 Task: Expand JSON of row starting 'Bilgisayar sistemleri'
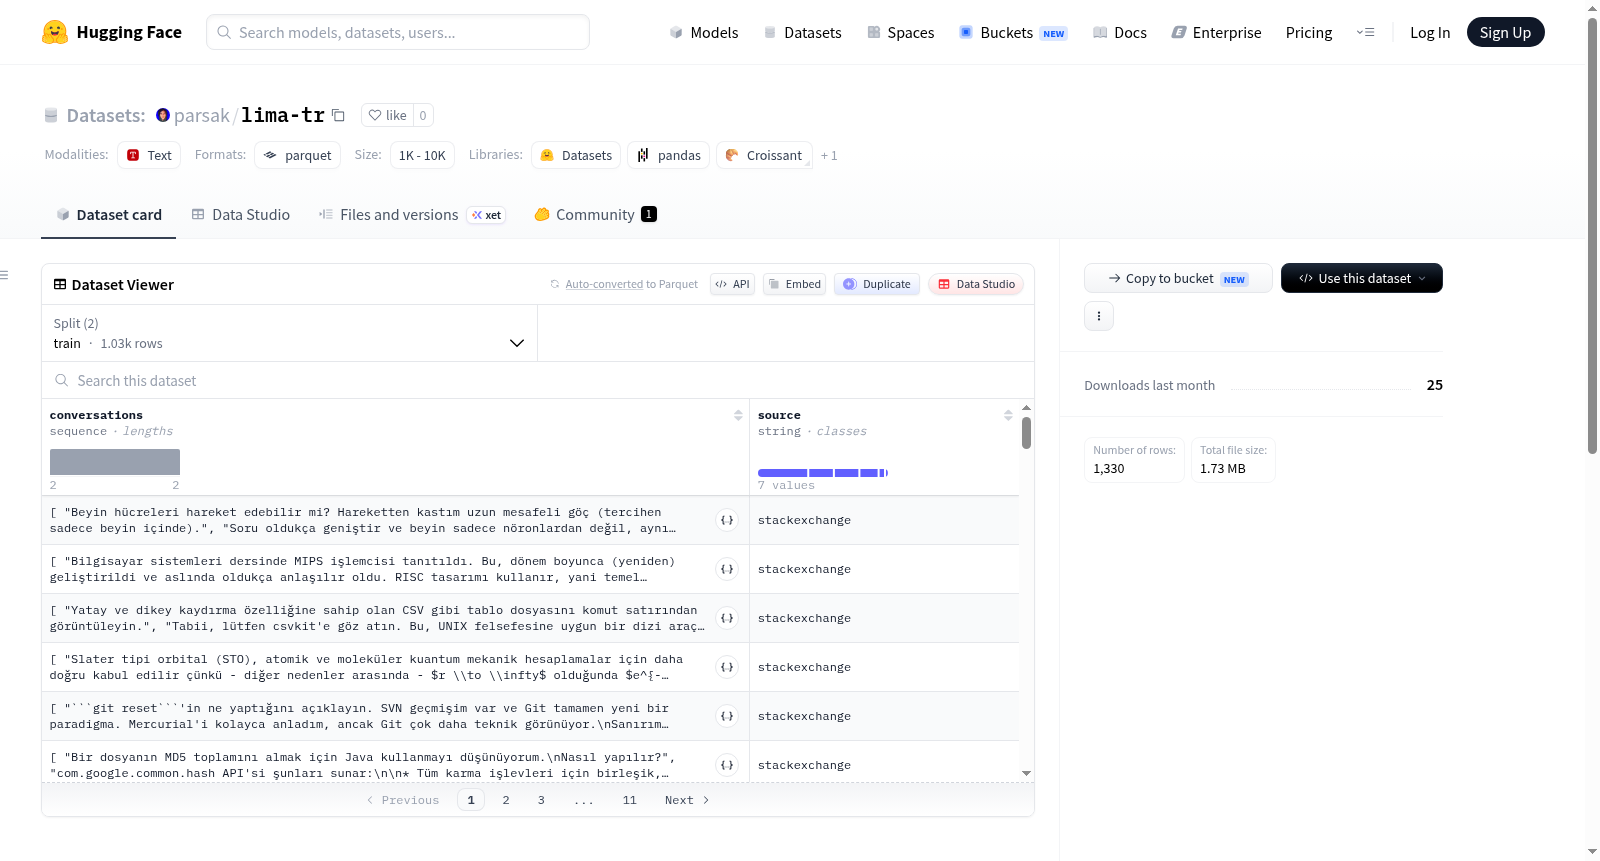[727, 569]
